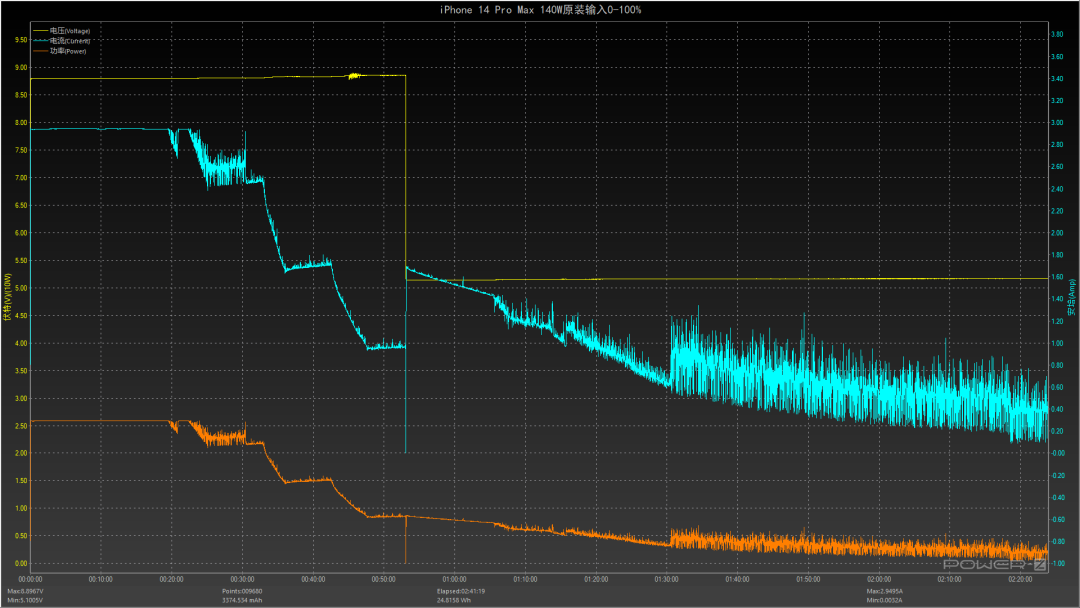Select the 电压(Voltage) legend entry
1080x608 pixels.
coord(61,31)
